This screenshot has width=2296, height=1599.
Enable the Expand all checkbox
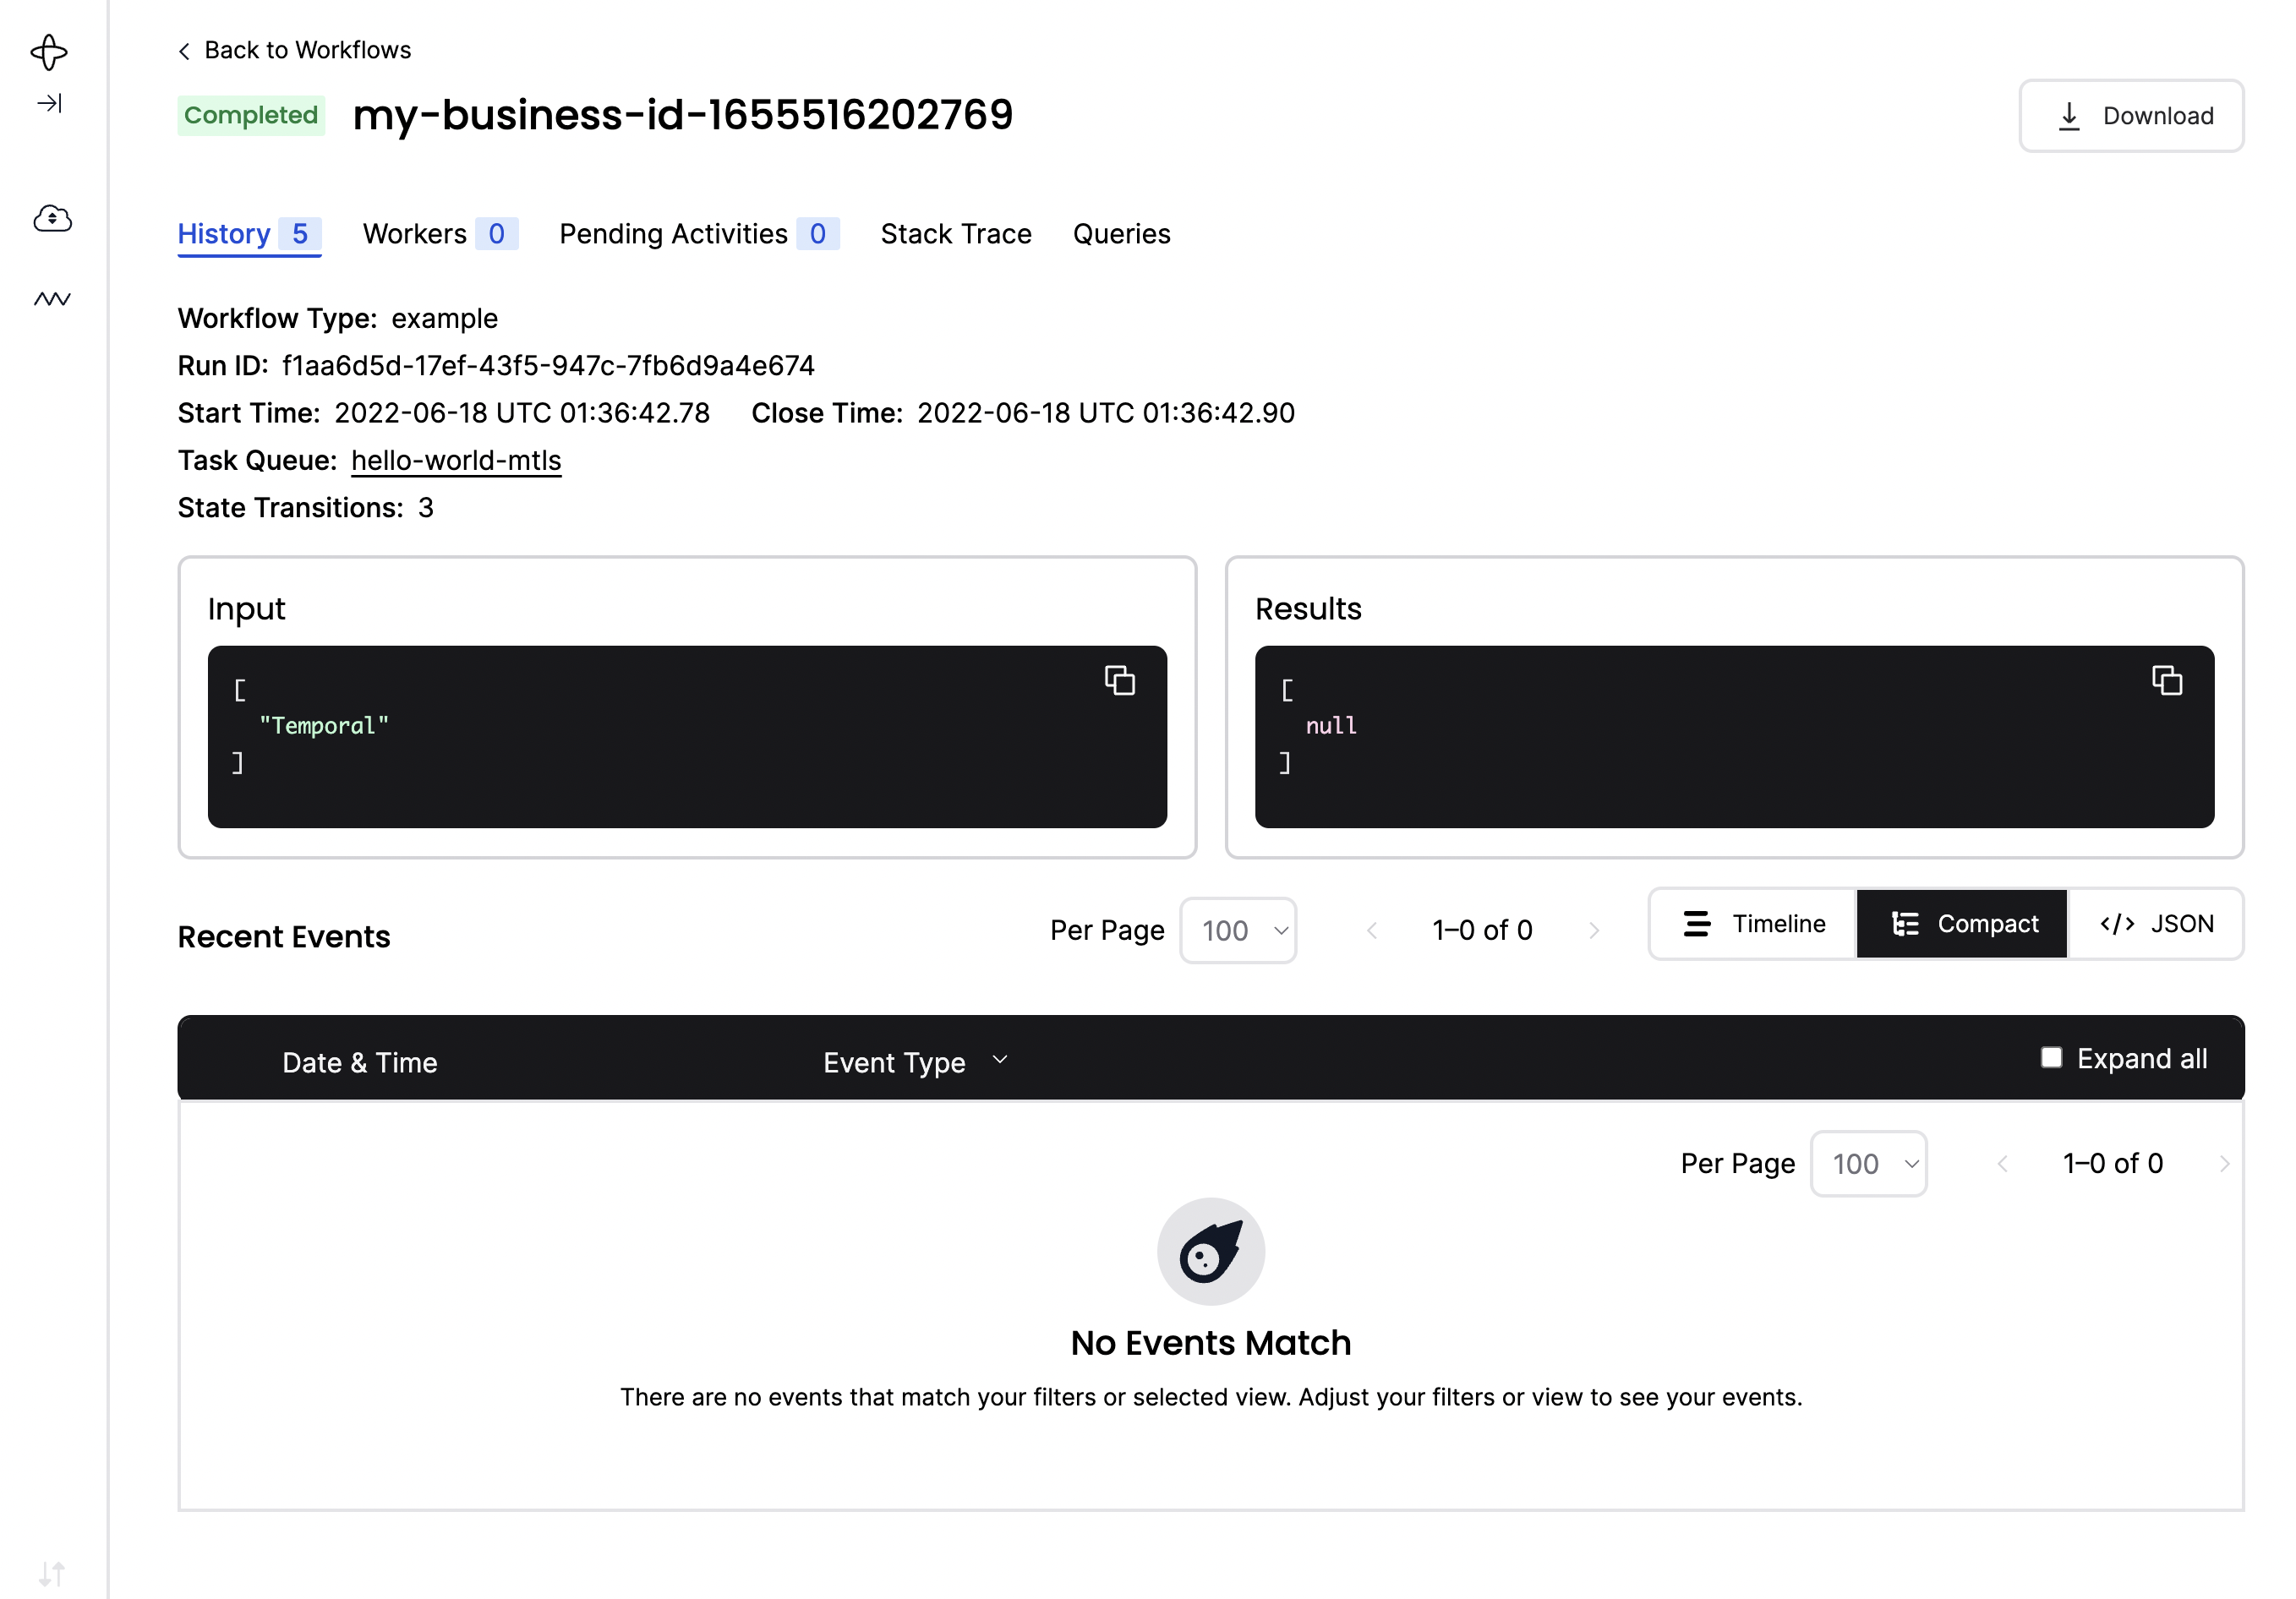pos(2051,1057)
